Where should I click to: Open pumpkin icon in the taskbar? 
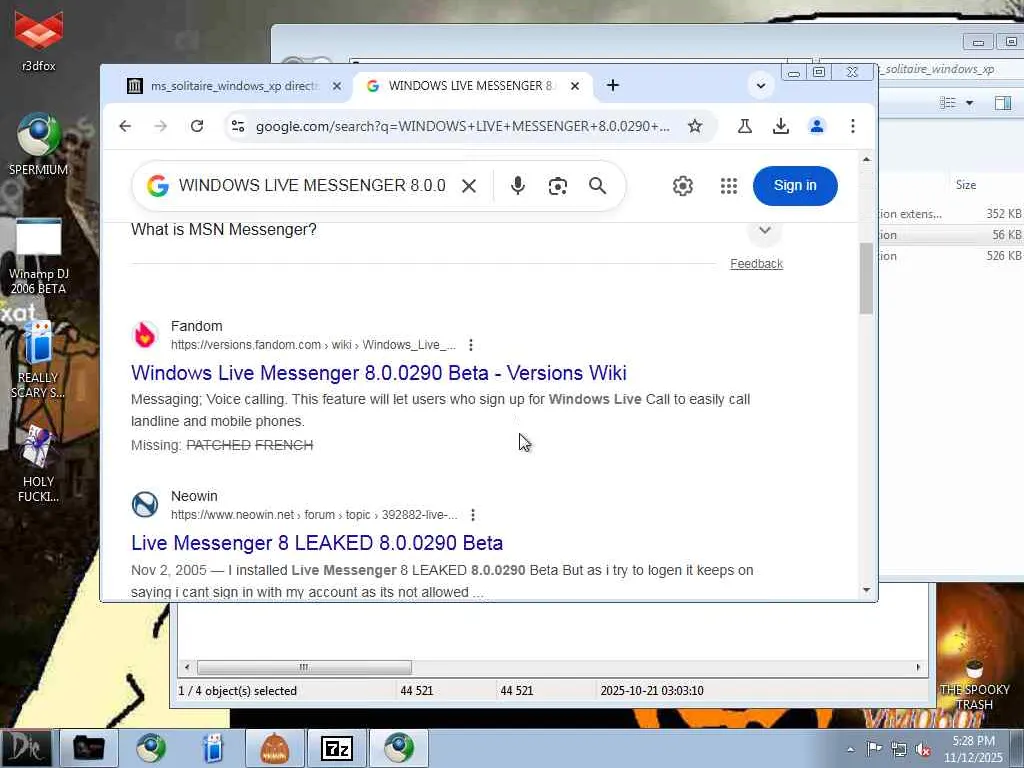click(x=274, y=748)
